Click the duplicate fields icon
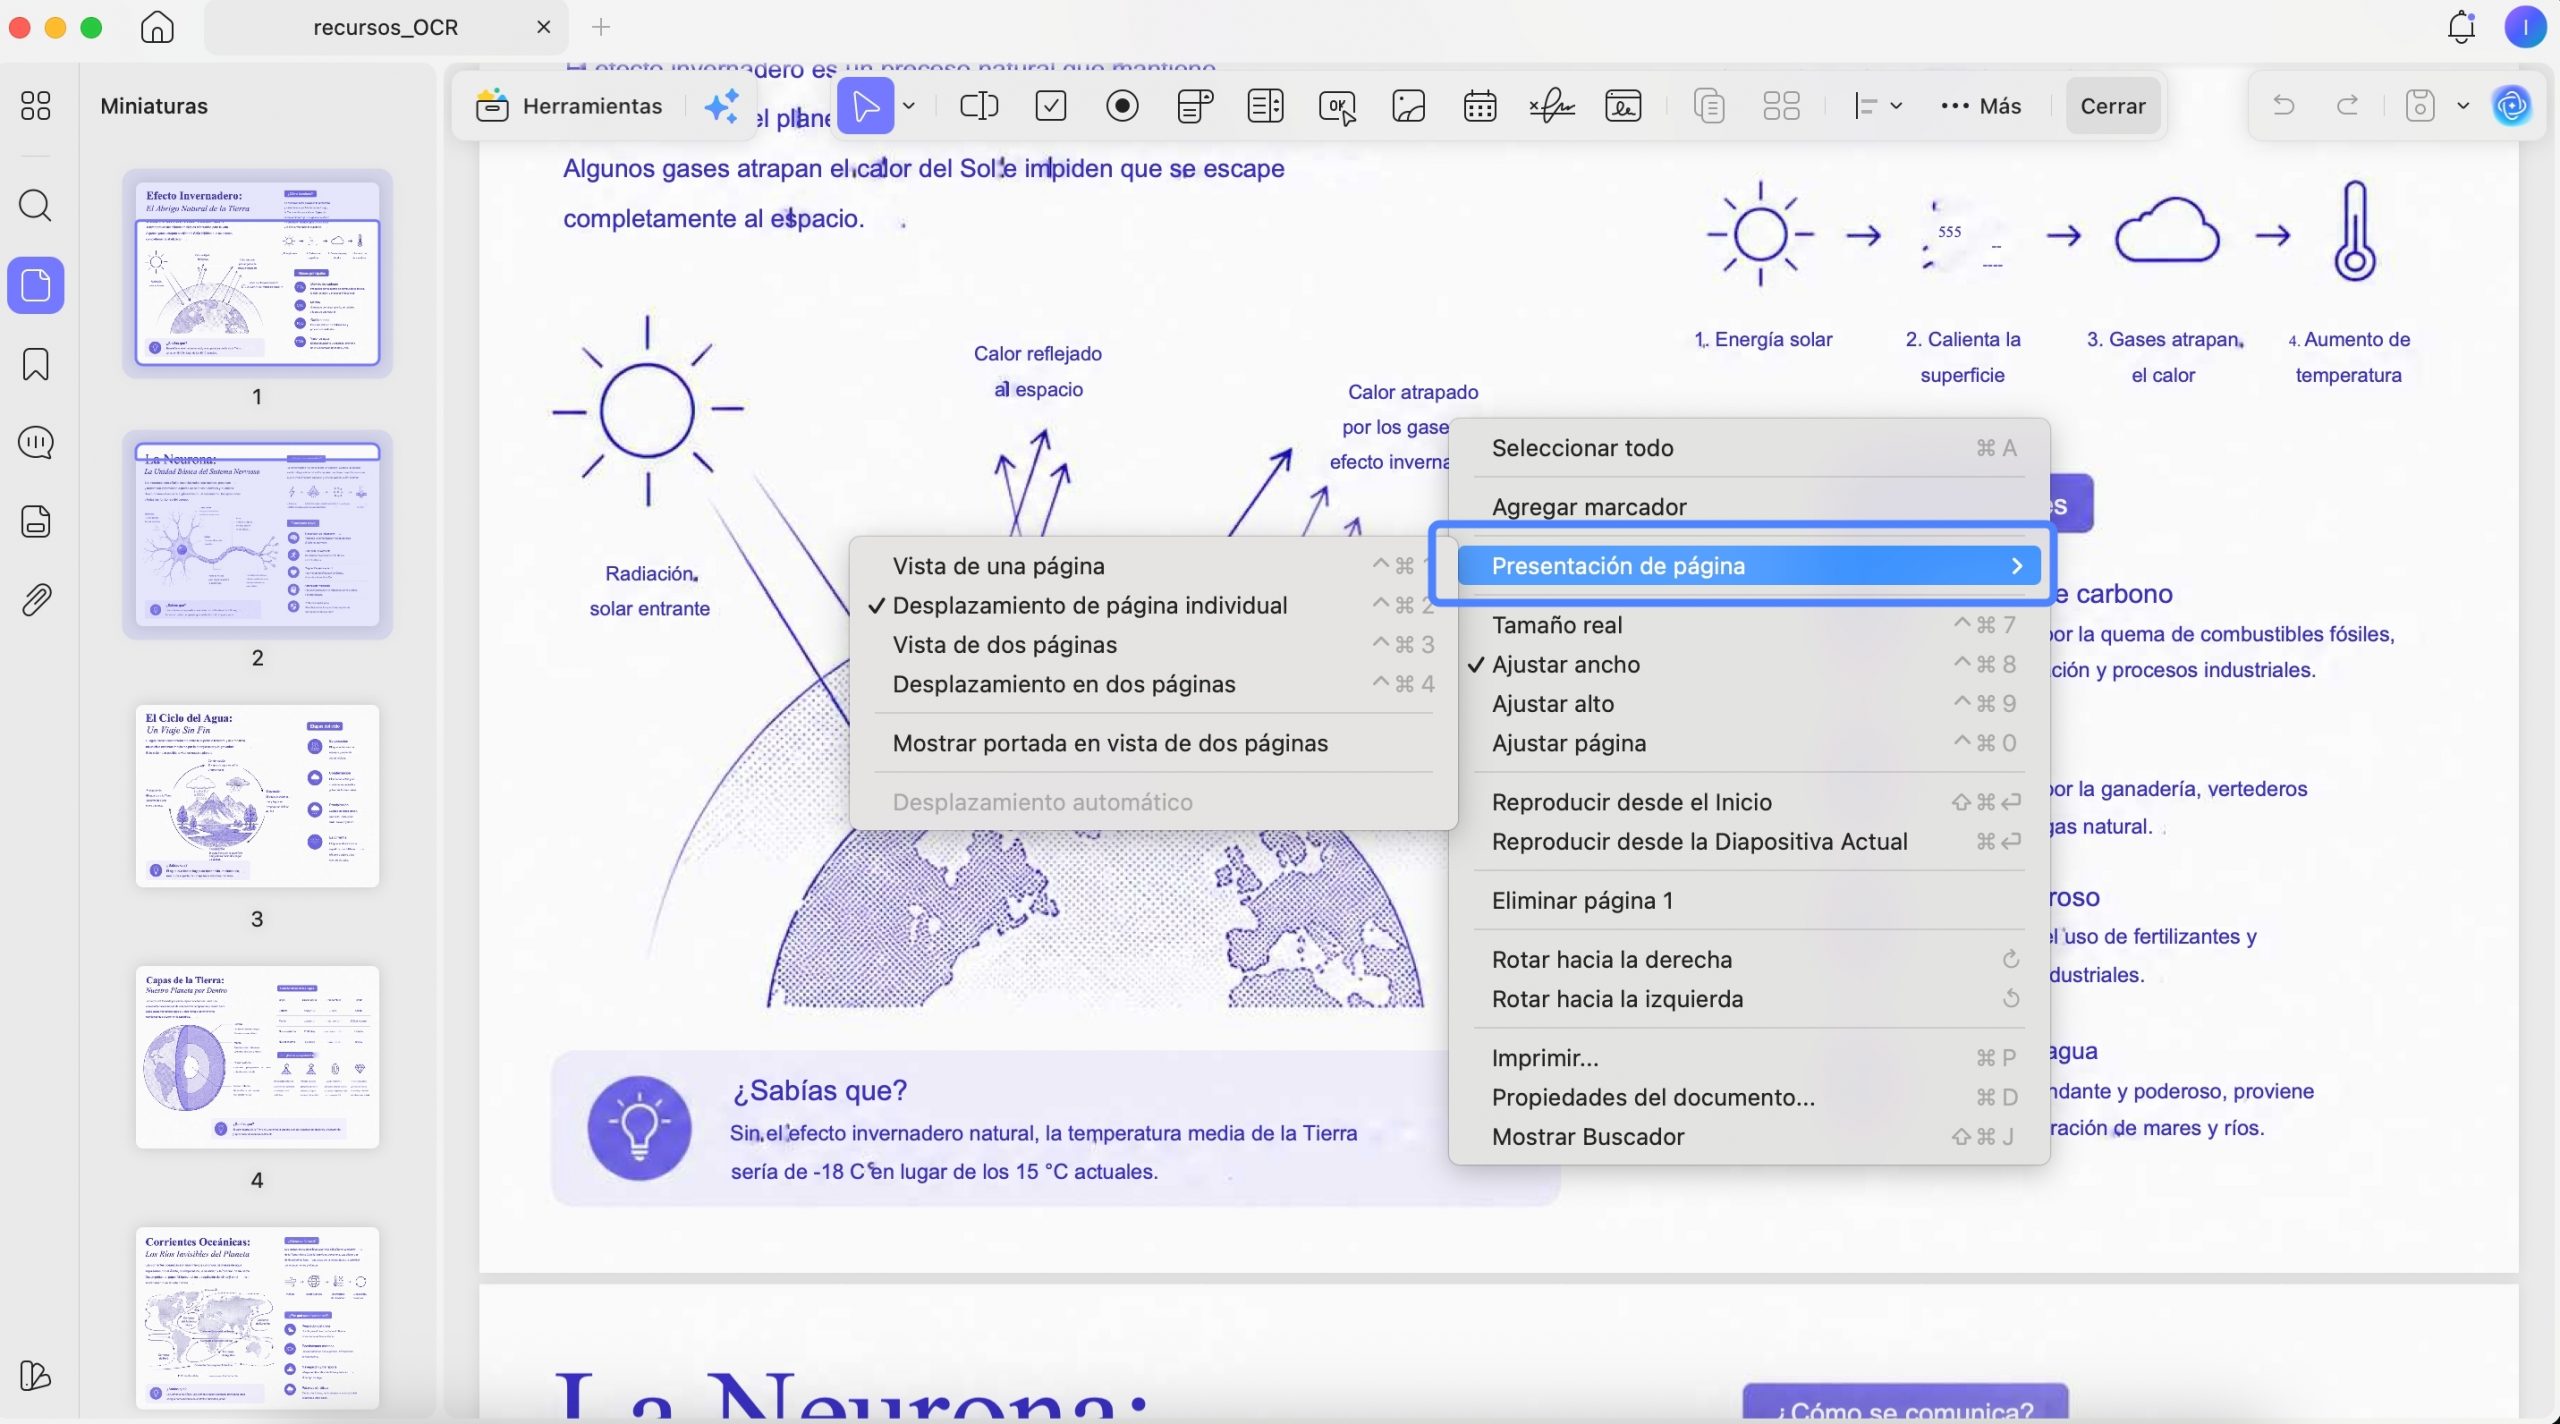 [1710, 106]
